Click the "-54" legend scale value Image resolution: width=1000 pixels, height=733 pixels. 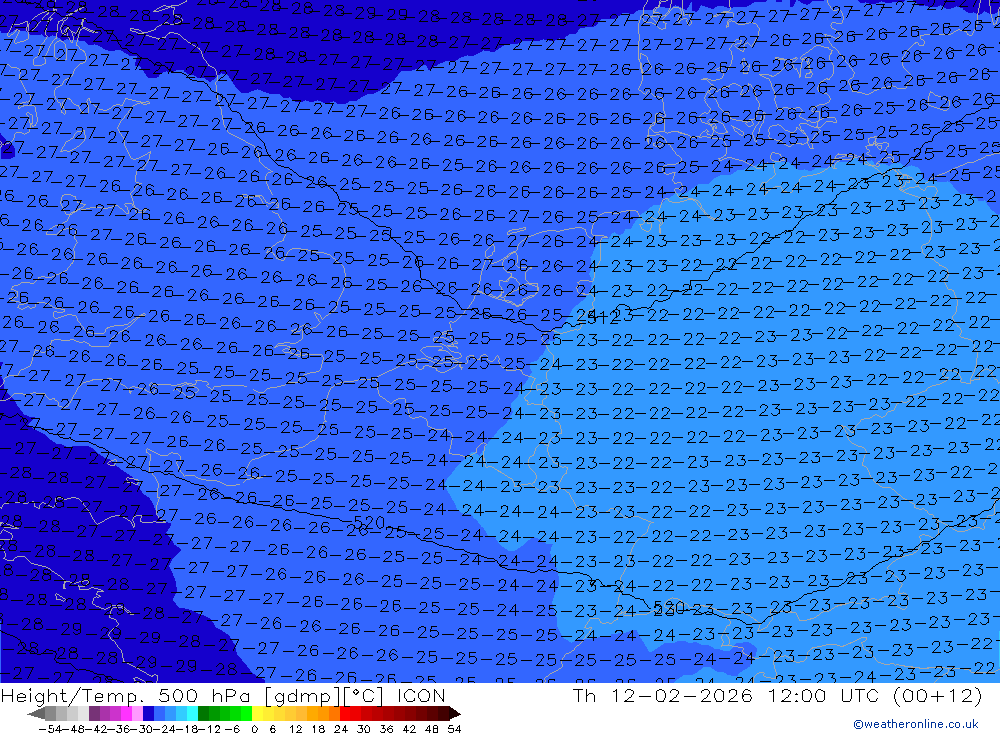pyautogui.click(x=50, y=729)
